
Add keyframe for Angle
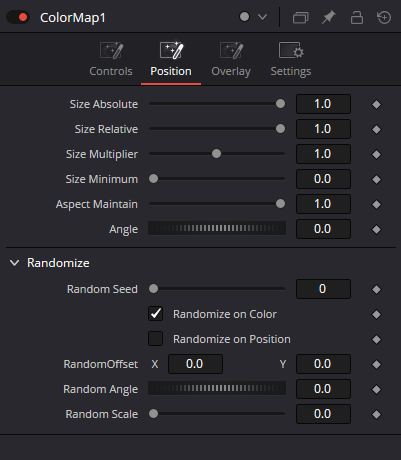(376, 229)
